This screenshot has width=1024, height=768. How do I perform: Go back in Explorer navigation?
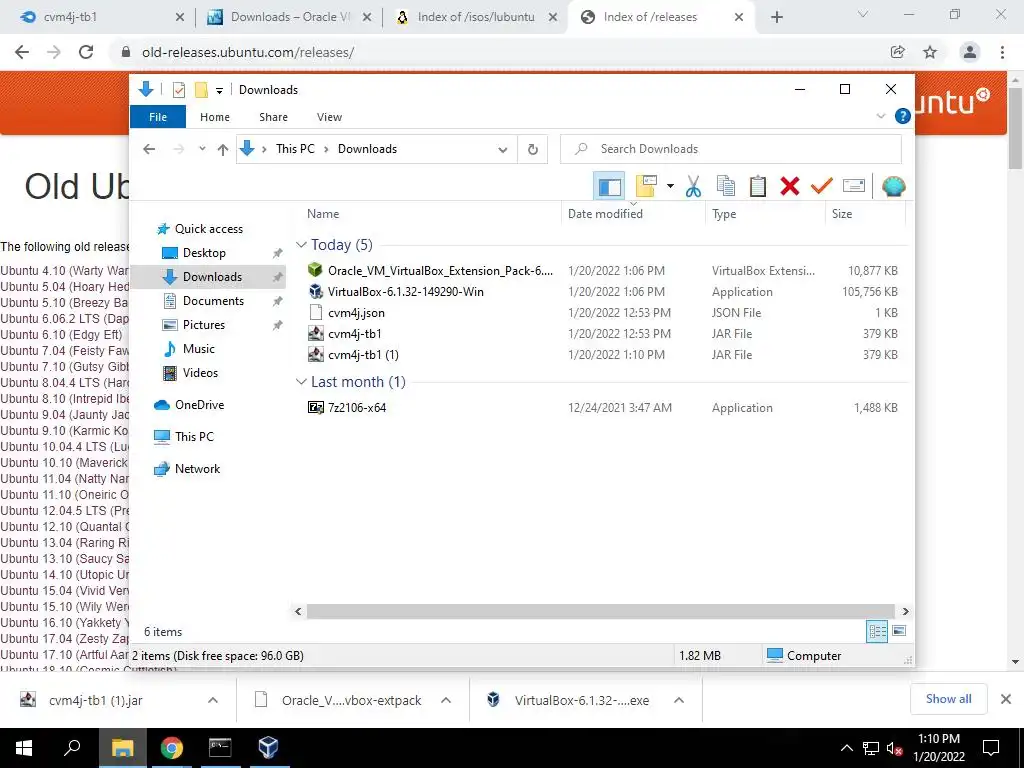(x=149, y=149)
